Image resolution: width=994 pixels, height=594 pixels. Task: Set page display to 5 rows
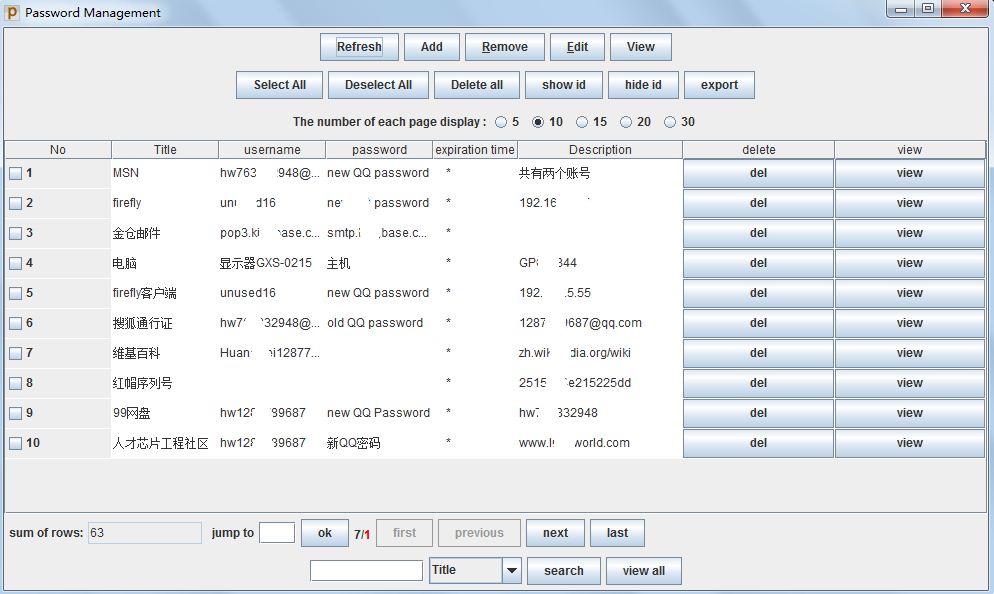point(501,122)
